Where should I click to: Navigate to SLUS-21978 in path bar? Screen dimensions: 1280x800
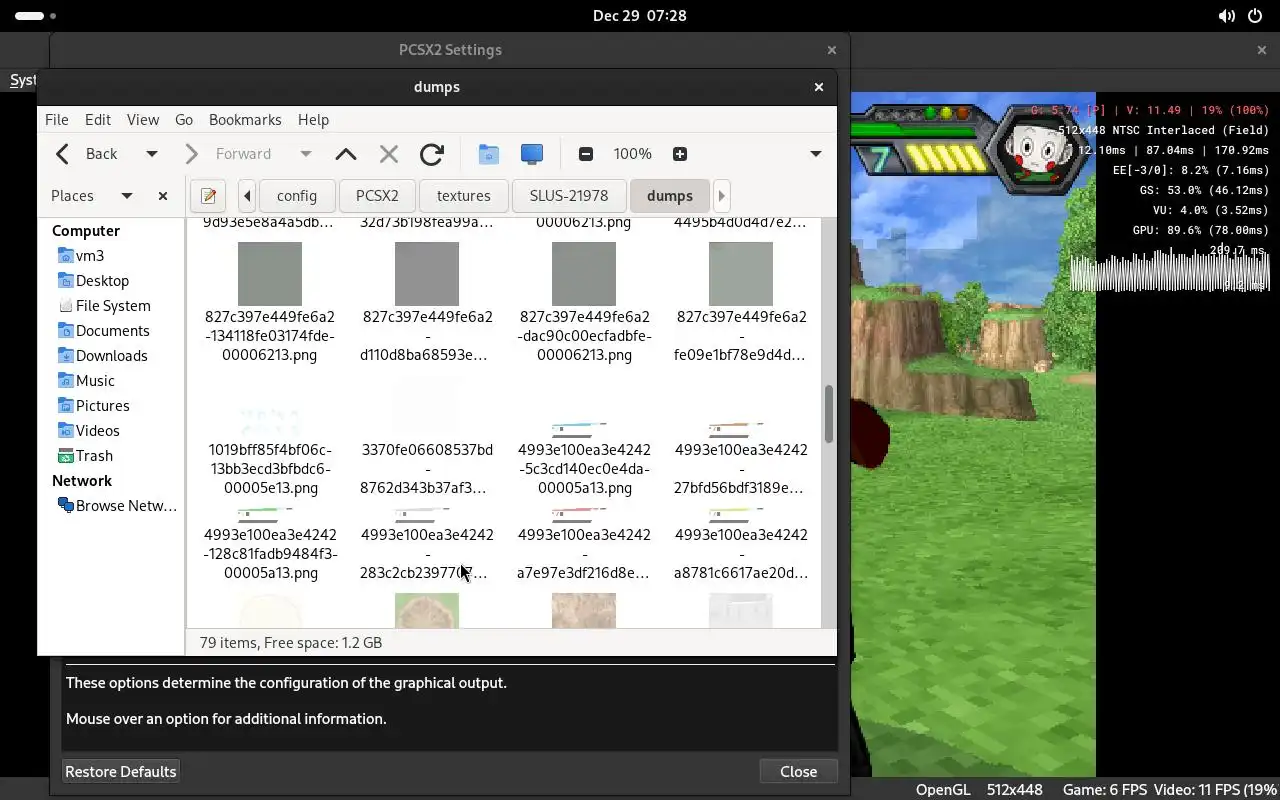click(x=569, y=196)
